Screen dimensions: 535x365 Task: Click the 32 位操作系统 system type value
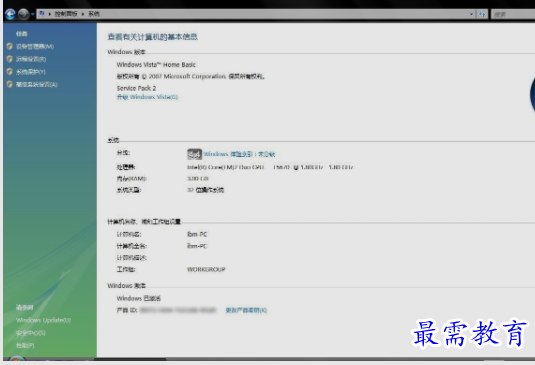pos(205,190)
